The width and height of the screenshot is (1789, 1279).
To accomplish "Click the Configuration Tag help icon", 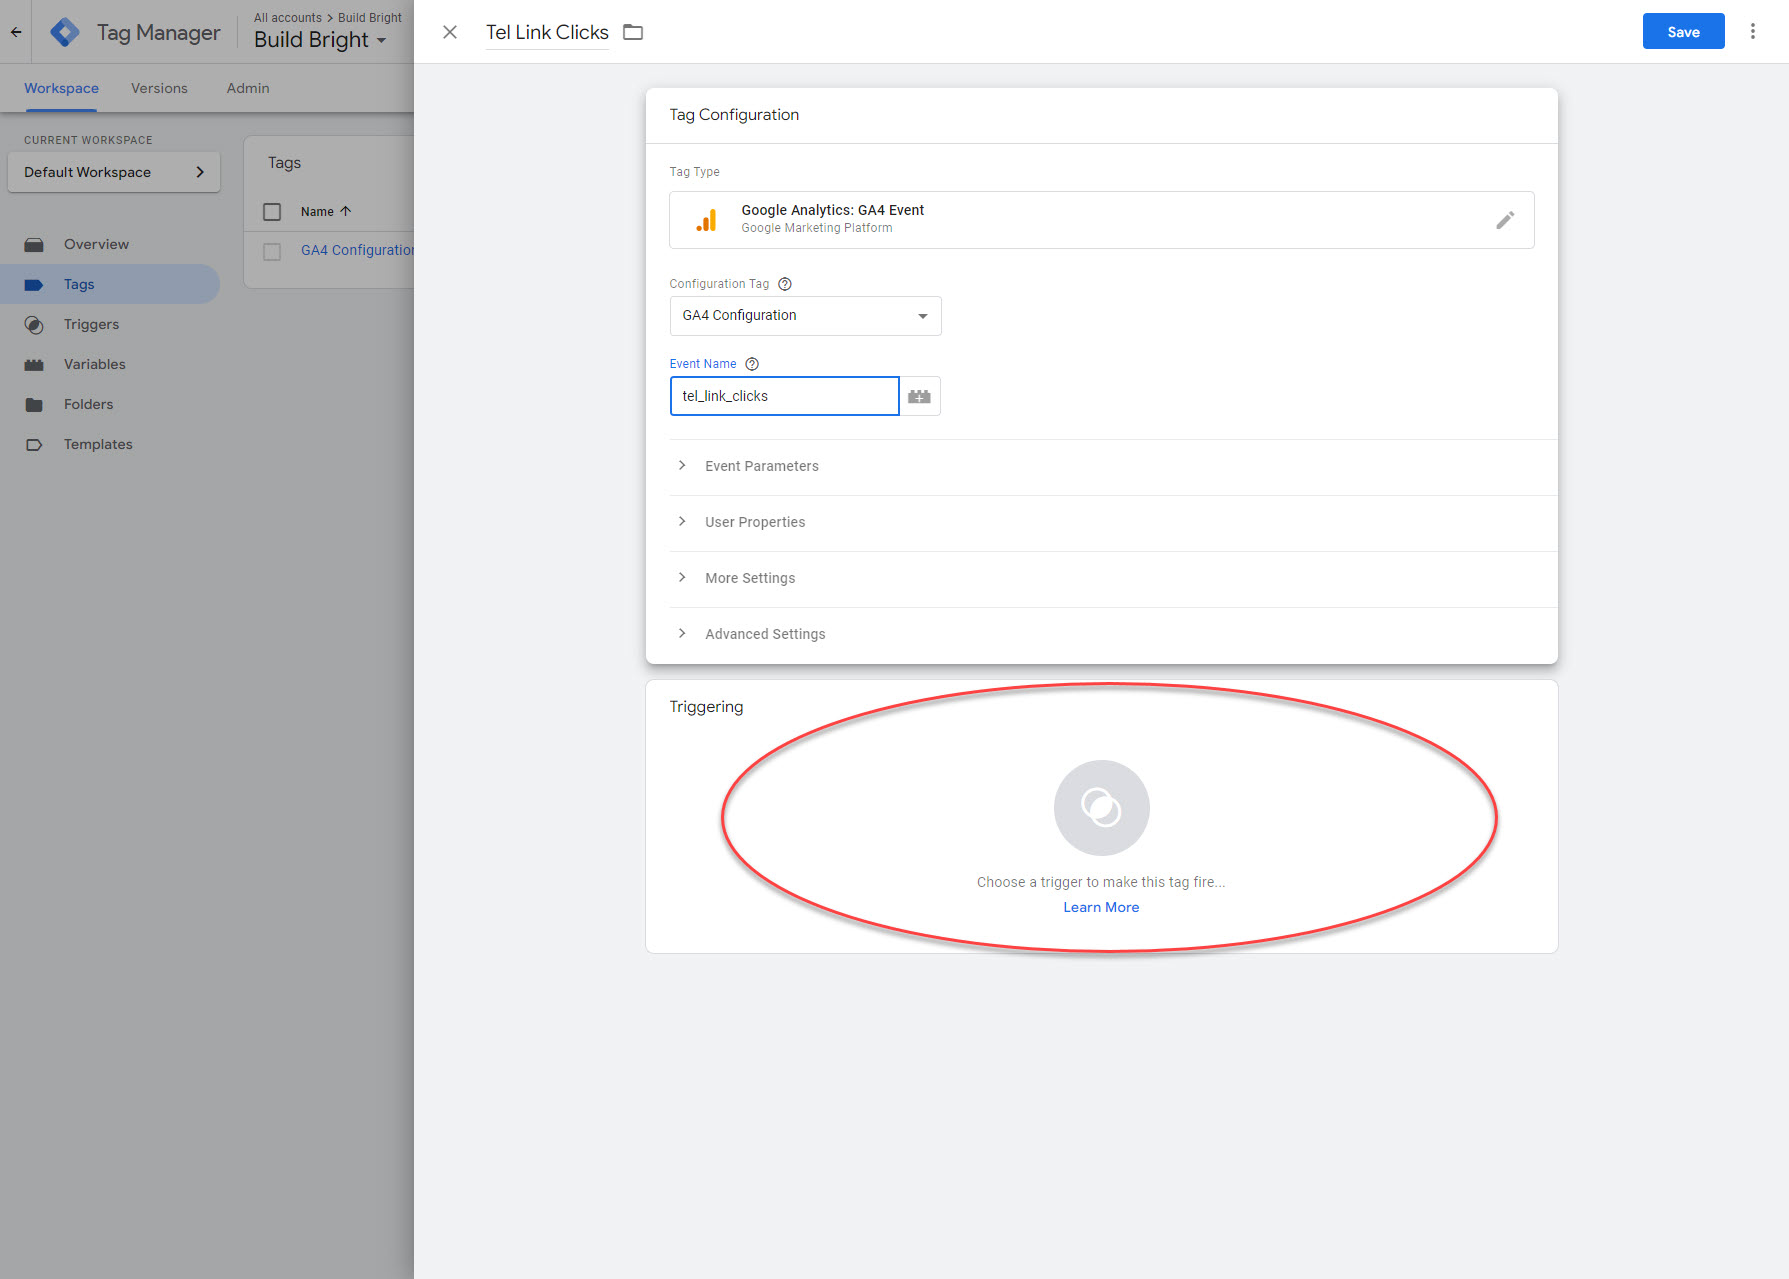I will (785, 284).
